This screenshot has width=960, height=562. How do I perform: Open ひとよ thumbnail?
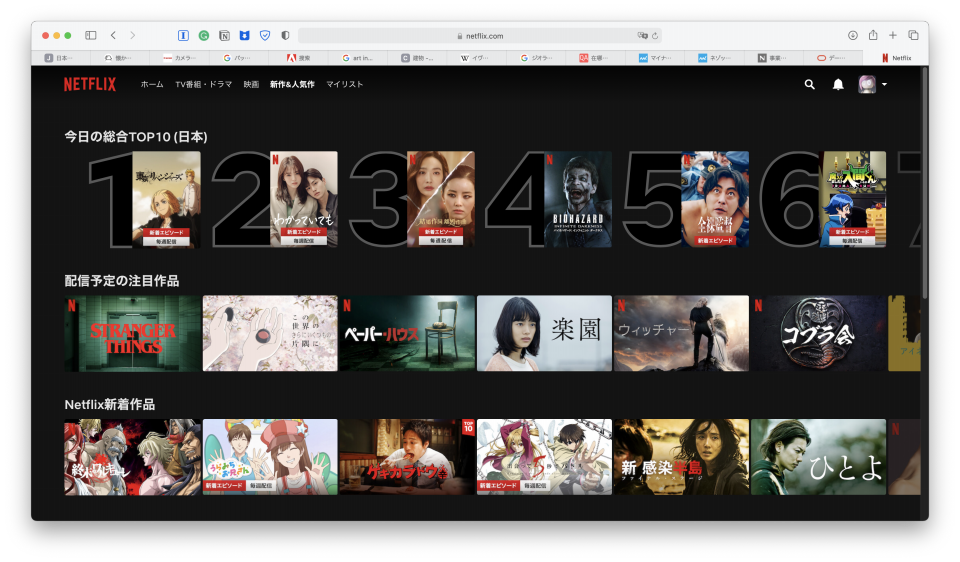point(819,457)
